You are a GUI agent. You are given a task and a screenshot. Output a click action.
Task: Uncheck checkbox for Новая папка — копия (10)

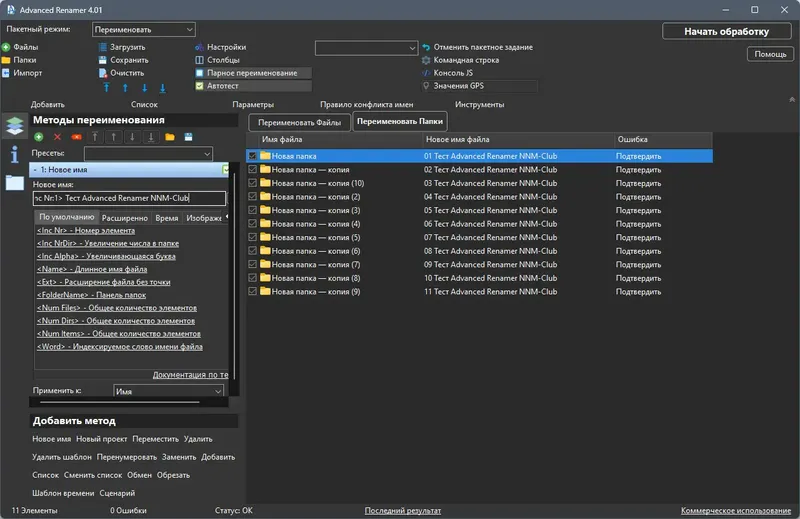253,183
